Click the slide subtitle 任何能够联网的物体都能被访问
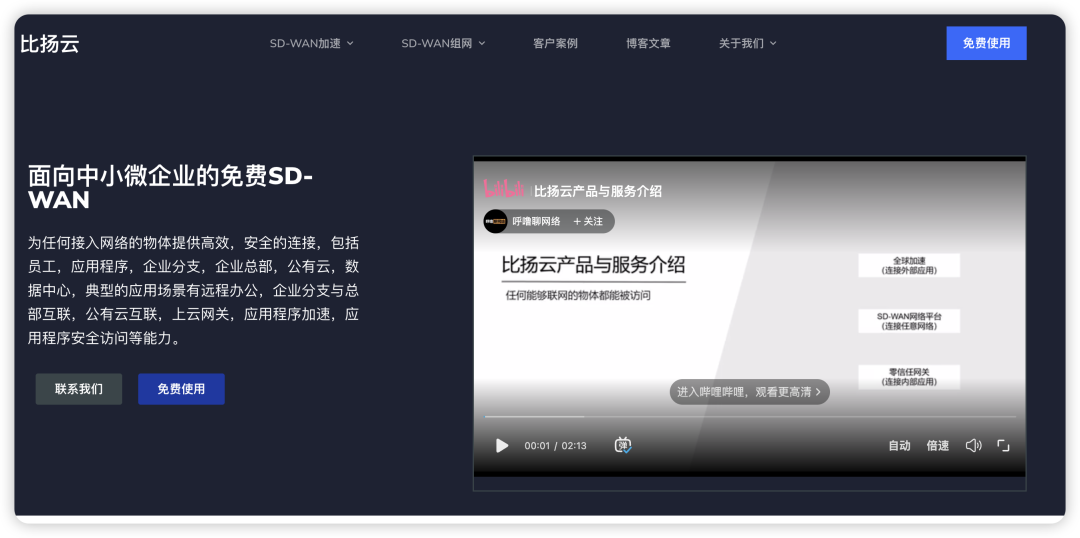Viewport: 1080px width, 538px height. [x=579, y=296]
